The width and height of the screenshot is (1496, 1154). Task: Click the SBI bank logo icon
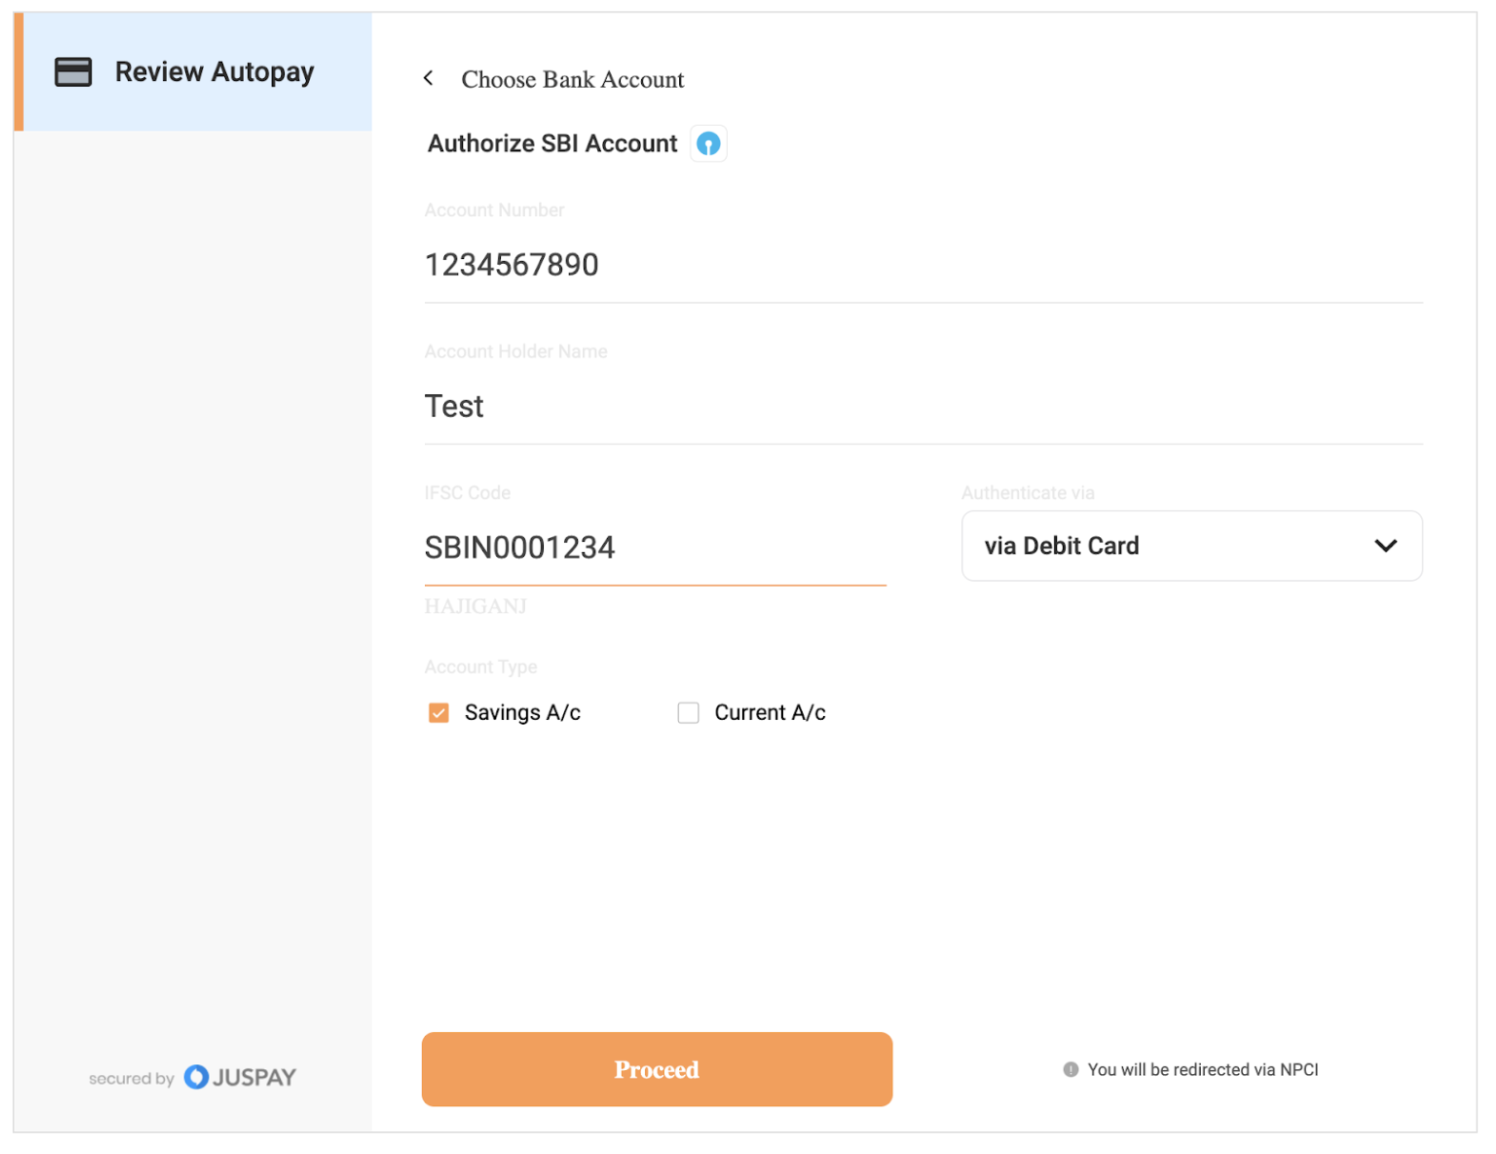[x=708, y=144]
